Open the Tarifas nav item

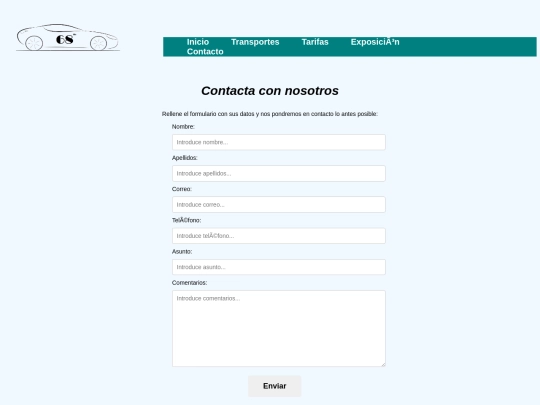[315, 42]
